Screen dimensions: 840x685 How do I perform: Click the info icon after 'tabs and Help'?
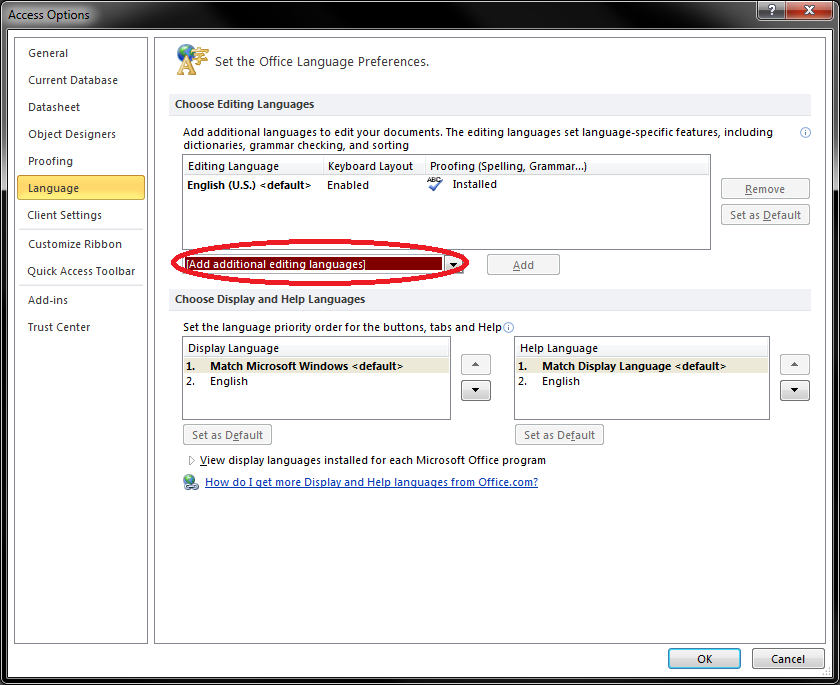pyautogui.click(x=508, y=327)
